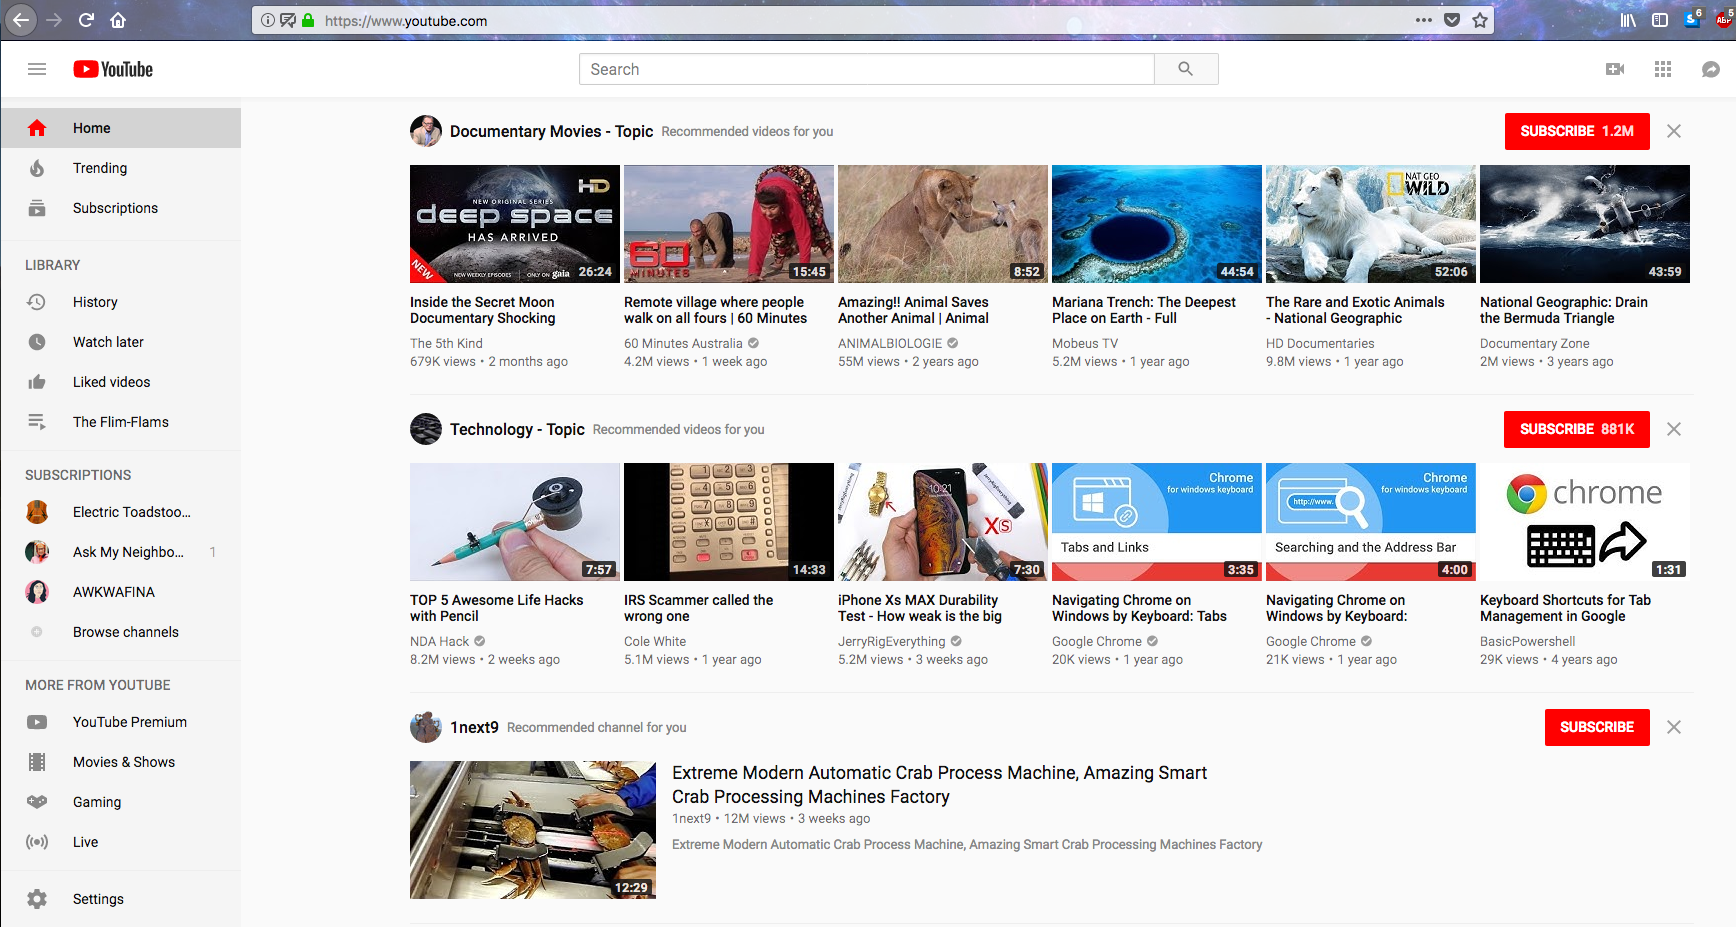Bookmark page with the star icon
Screen dimensions: 1736x927
coord(1480,20)
